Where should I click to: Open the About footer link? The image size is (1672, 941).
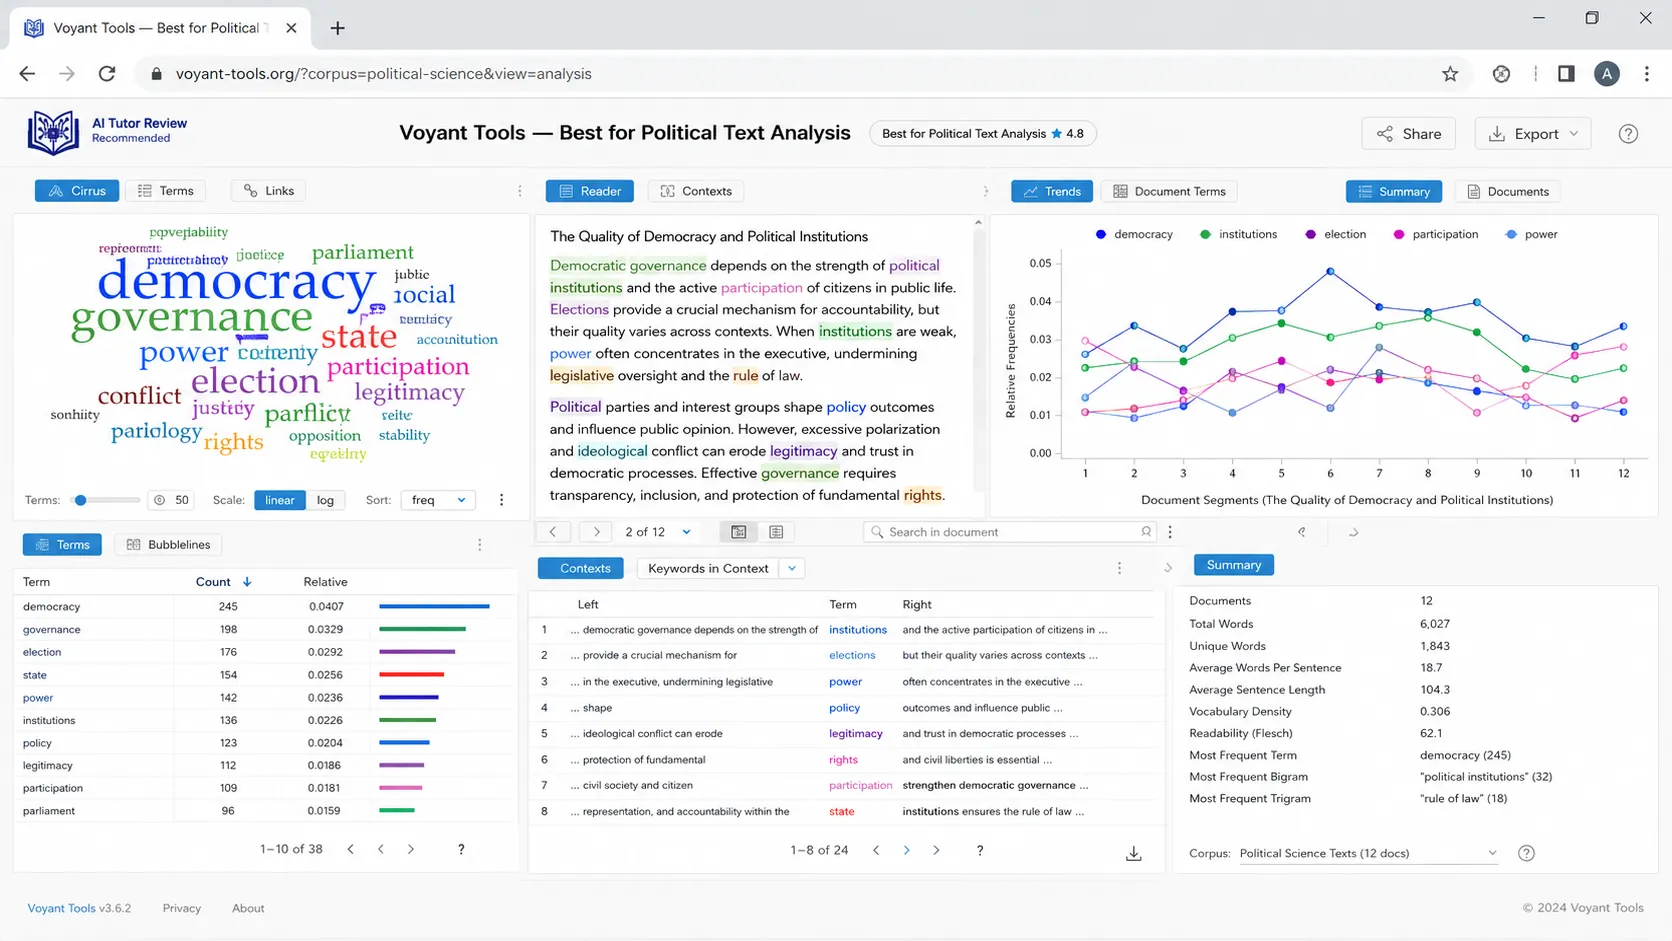coord(248,908)
